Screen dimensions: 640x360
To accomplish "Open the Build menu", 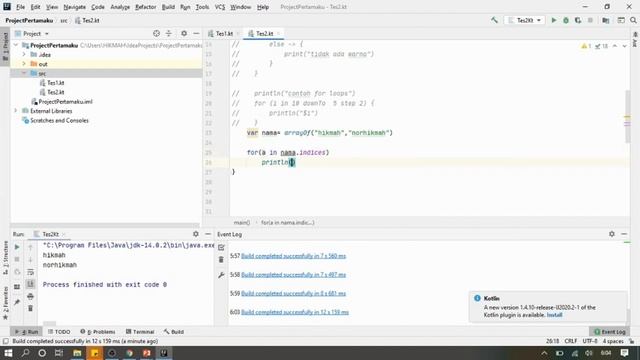I will tap(168, 7).
